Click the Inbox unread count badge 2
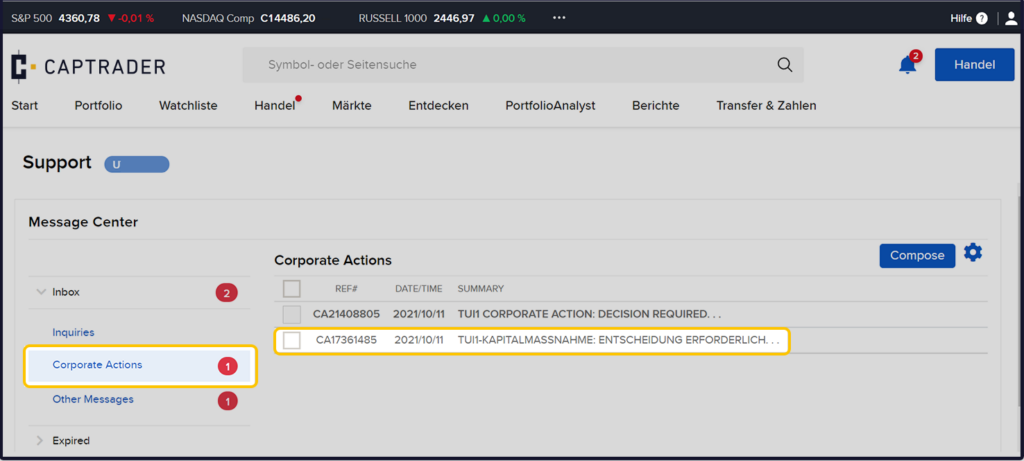This screenshot has width=1024, height=461. (x=227, y=293)
